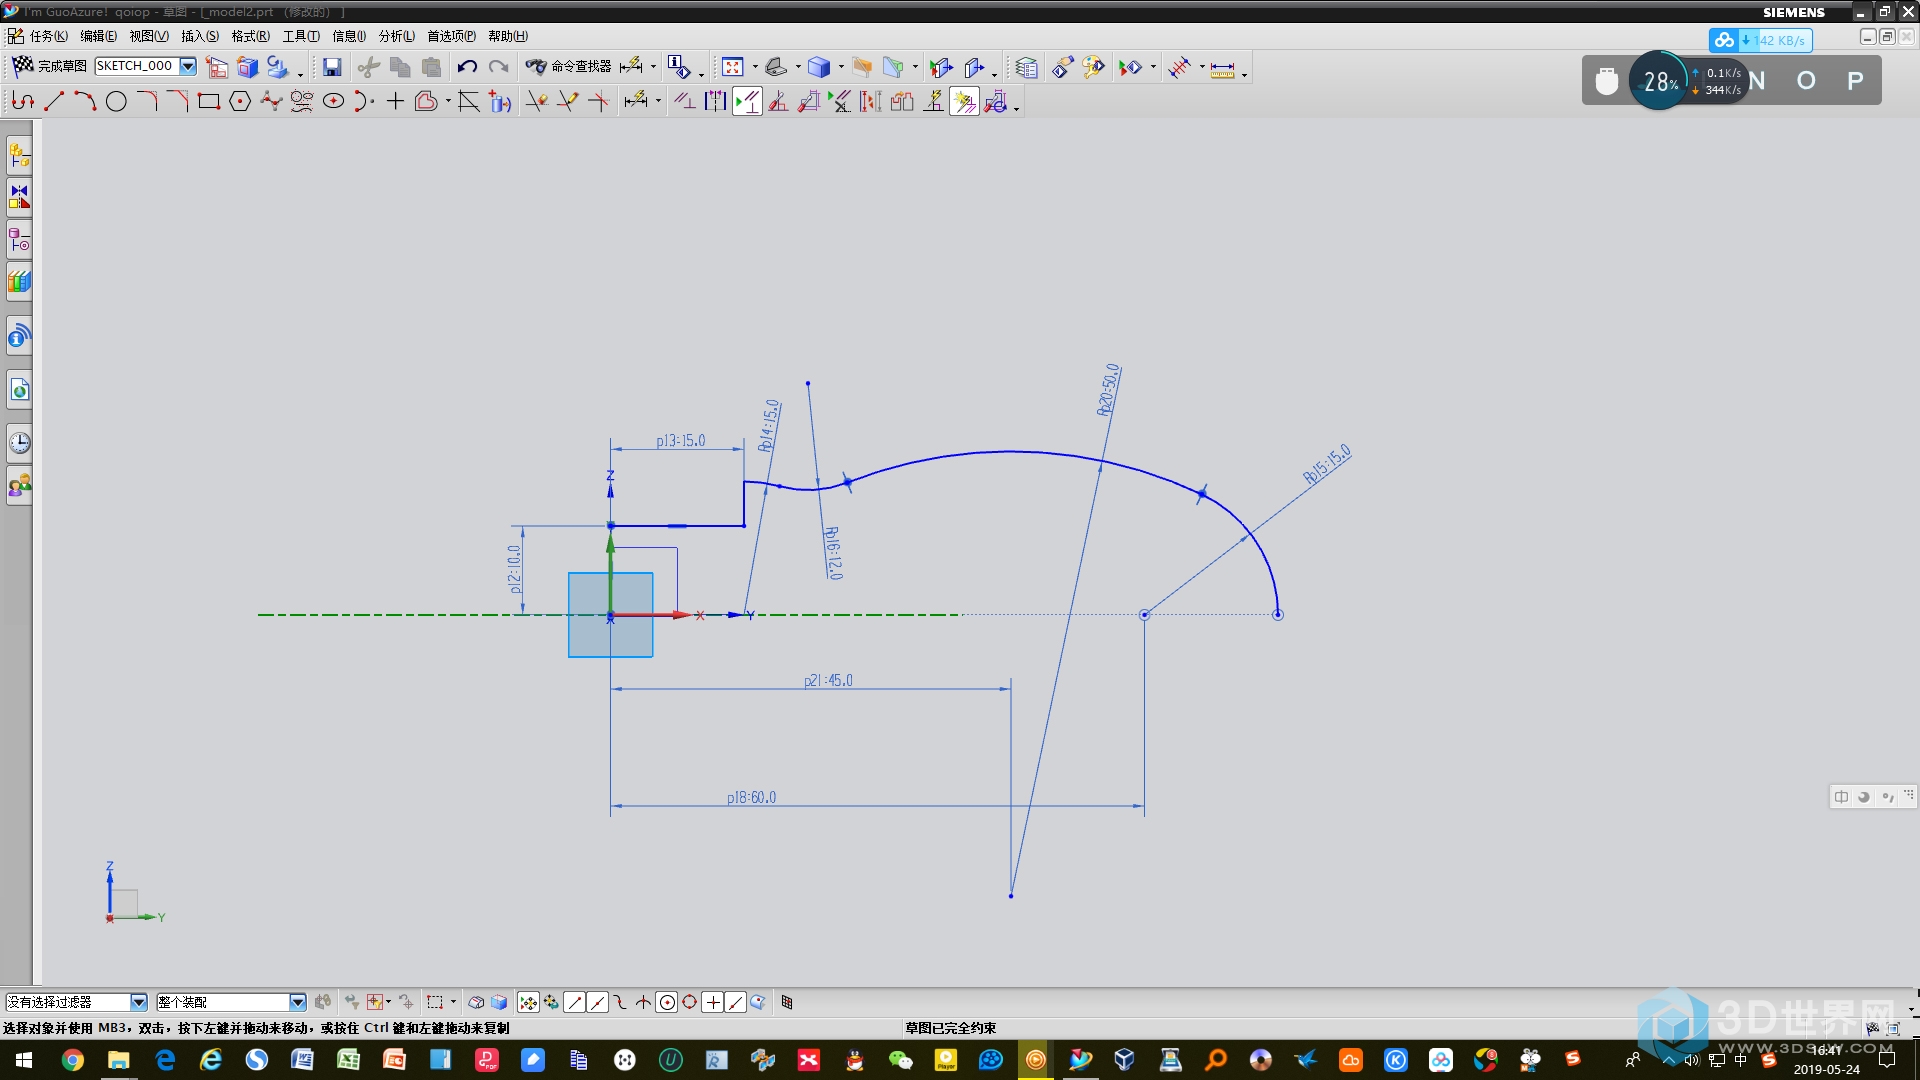Image resolution: width=1920 pixels, height=1080 pixels.
Task: Select the Chamfer tool
Action: point(178,101)
